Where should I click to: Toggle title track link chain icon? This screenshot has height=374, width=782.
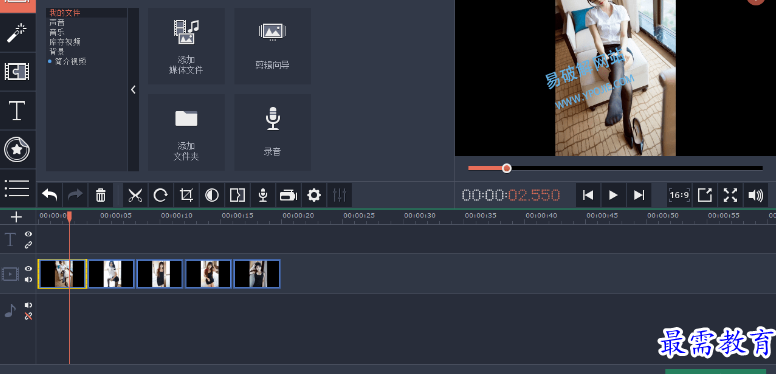tap(28, 245)
